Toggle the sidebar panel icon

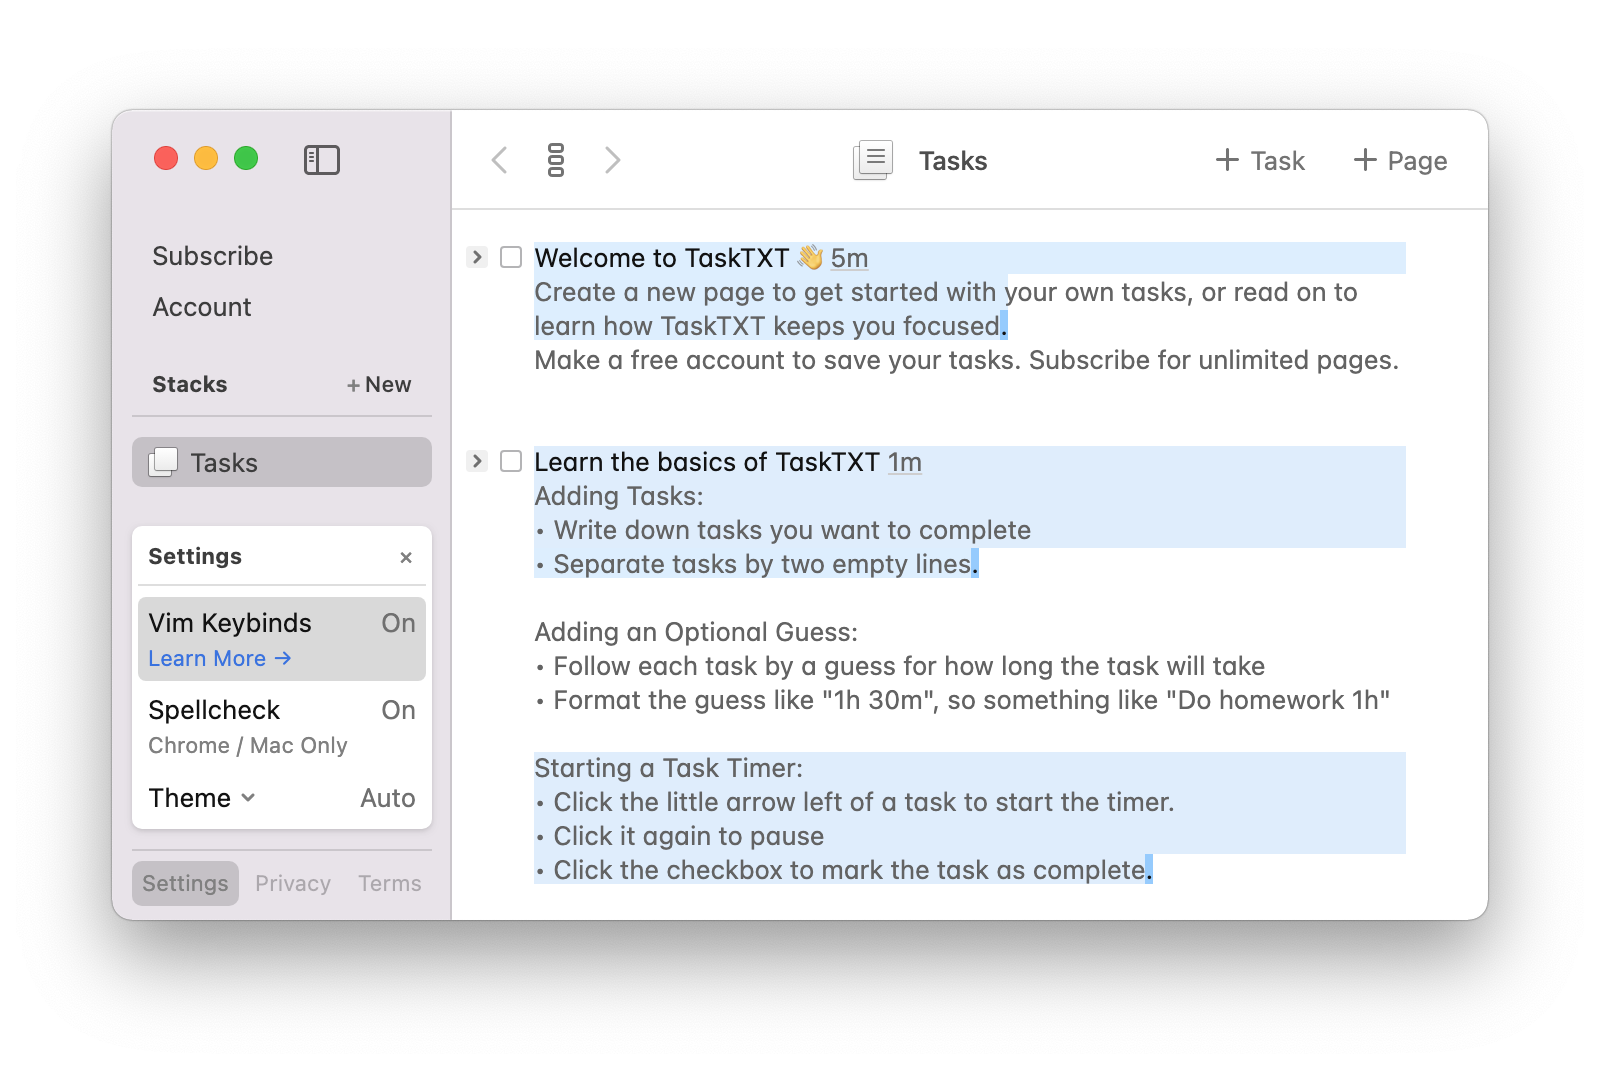(322, 160)
